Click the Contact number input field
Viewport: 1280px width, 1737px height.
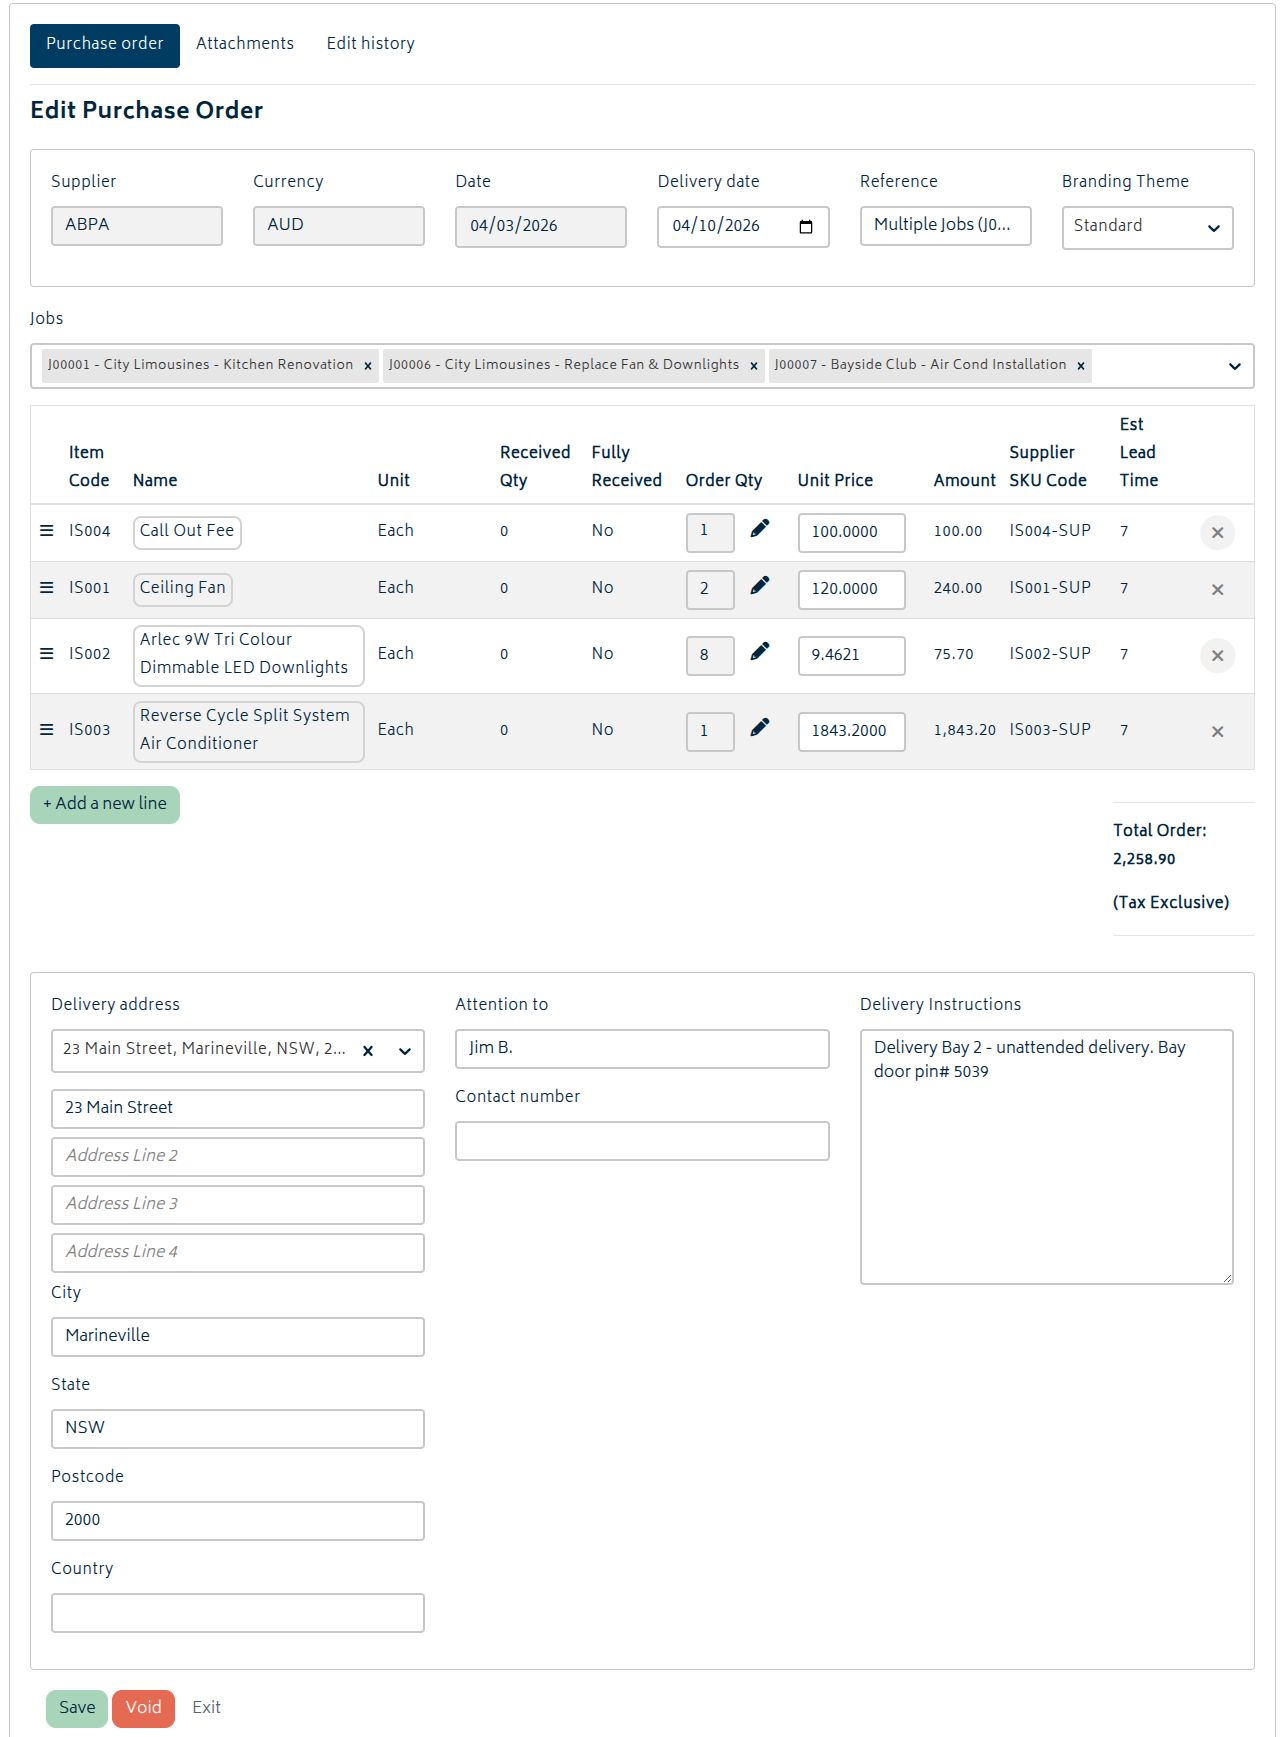tap(642, 1141)
